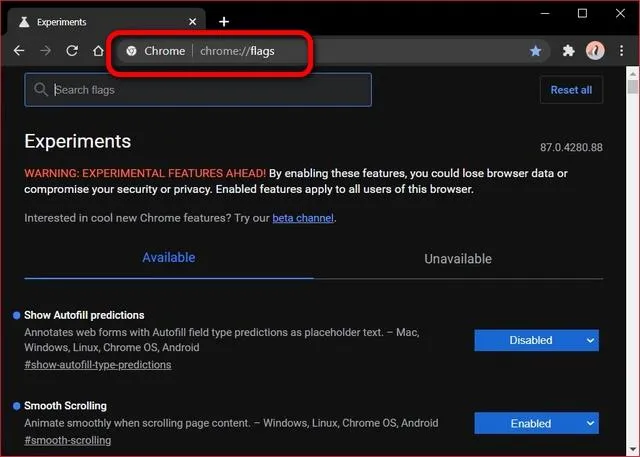Maximize the Chrome window
This screenshot has height=457, width=640.
point(582,13)
